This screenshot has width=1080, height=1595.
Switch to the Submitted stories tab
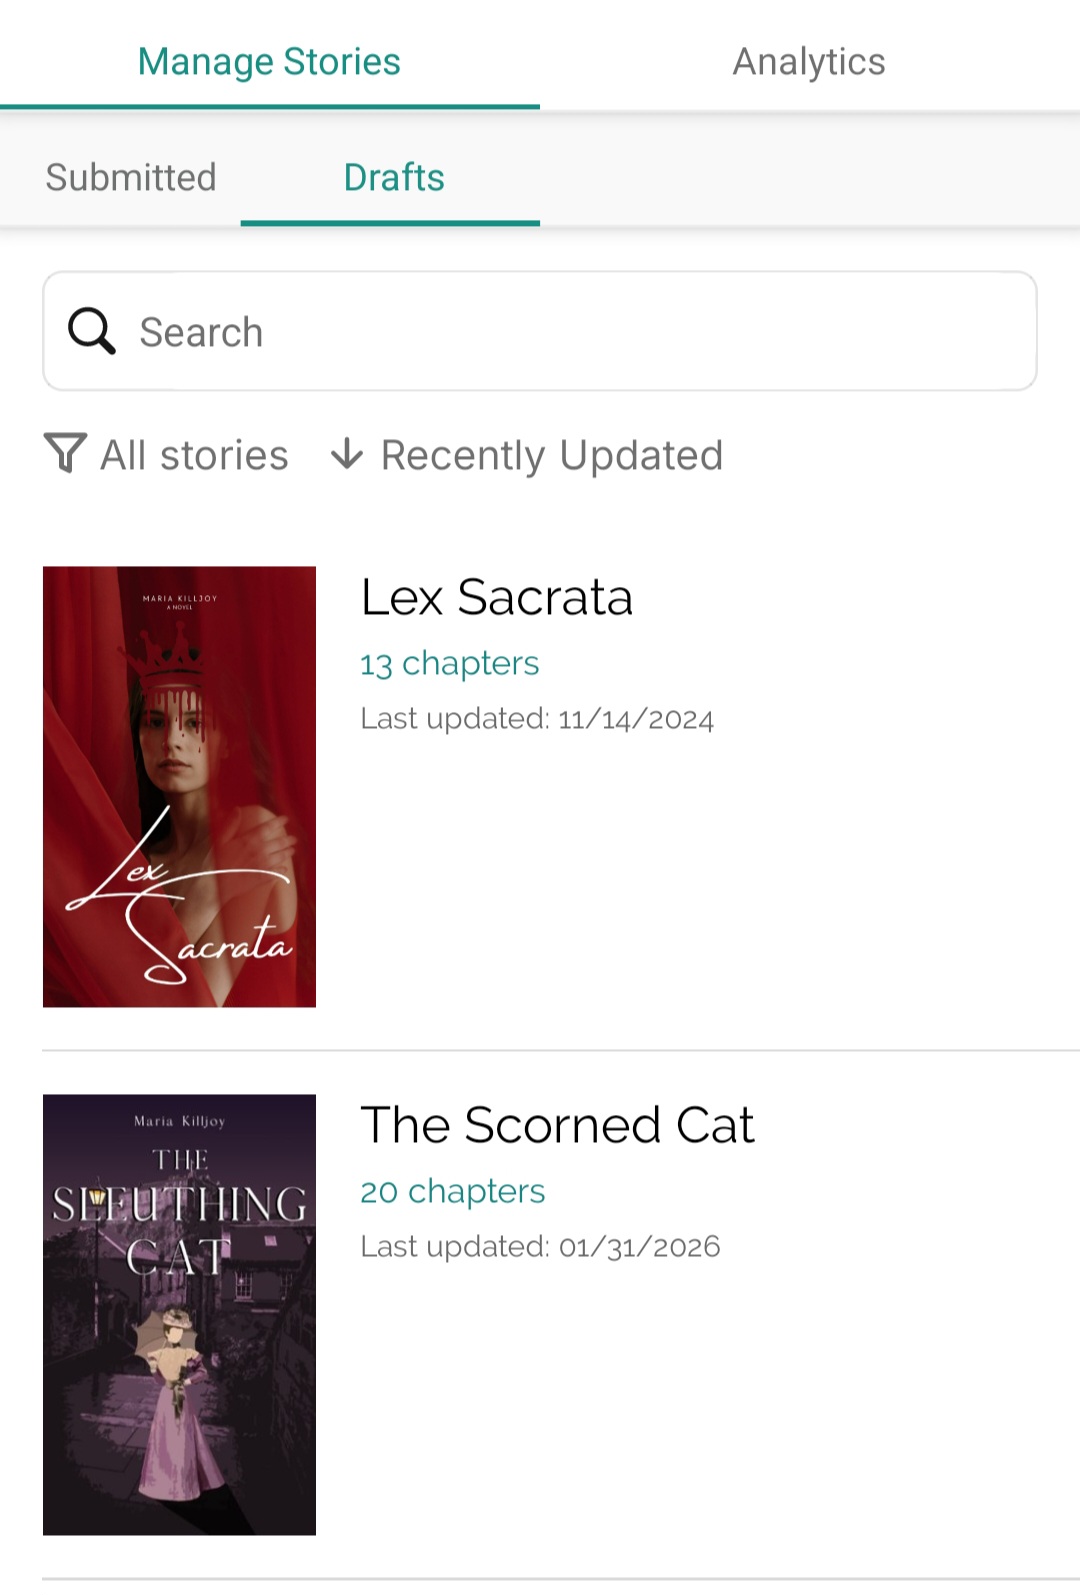click(x=131, y=177)
